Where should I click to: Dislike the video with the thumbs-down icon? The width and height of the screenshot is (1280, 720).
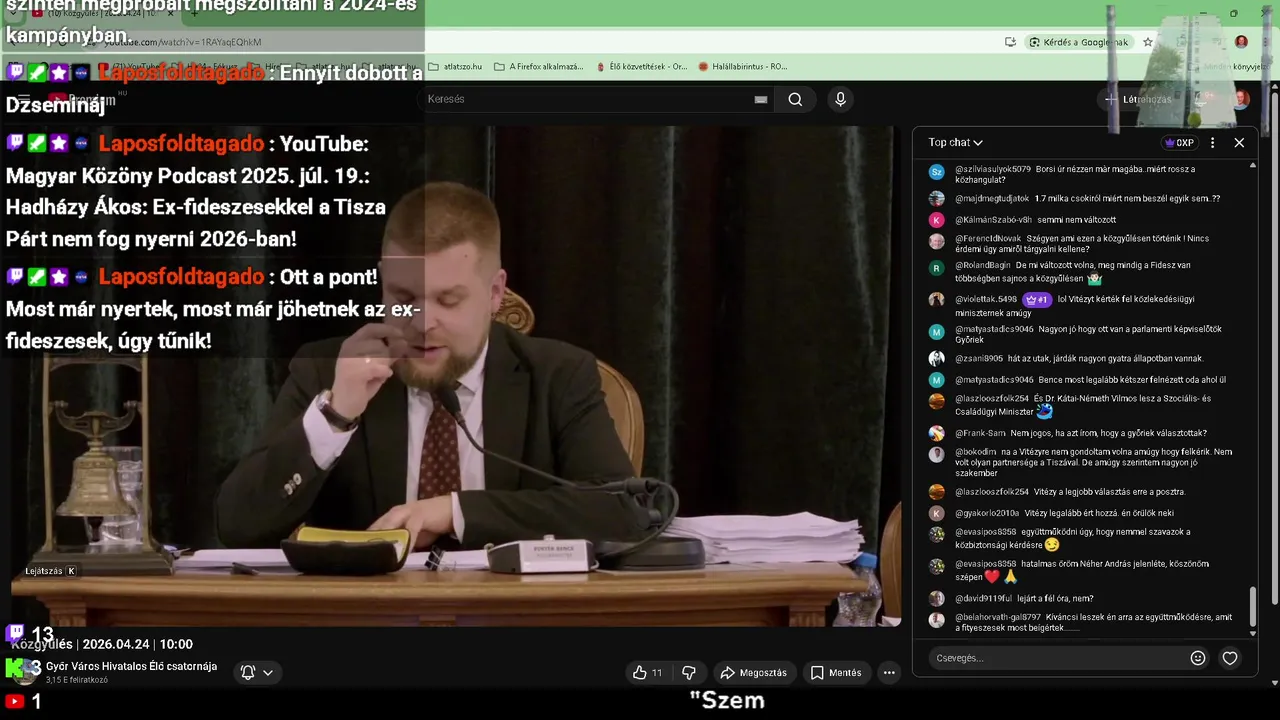[689, 673]
